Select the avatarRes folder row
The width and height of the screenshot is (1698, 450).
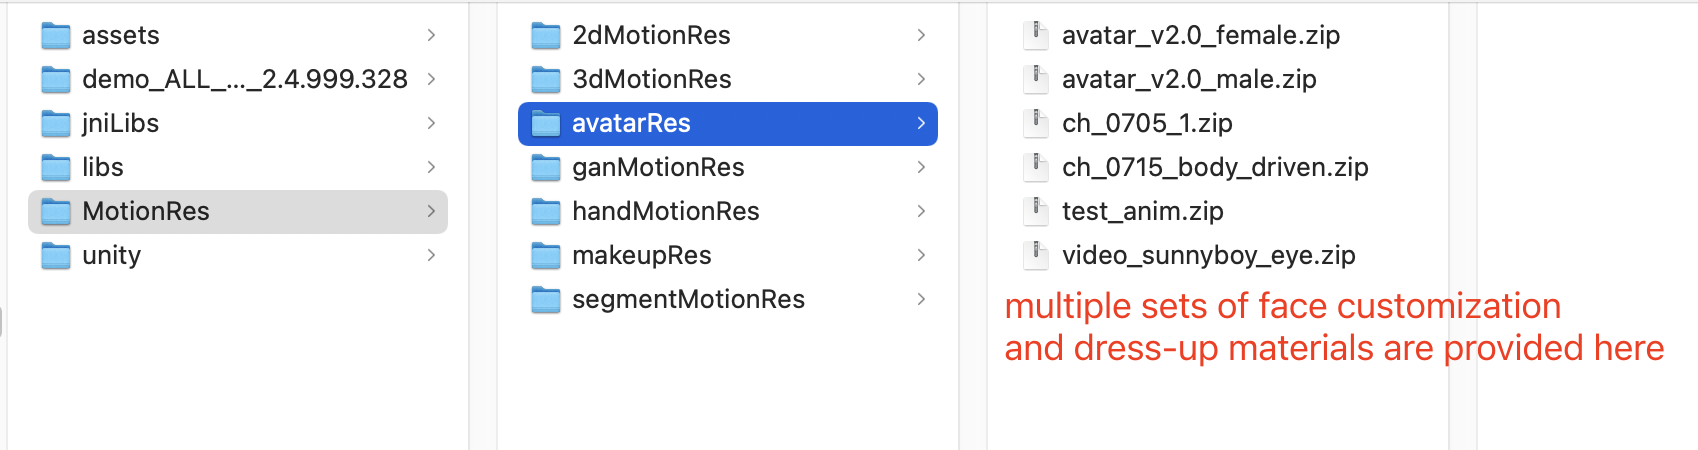click(728, 124)
